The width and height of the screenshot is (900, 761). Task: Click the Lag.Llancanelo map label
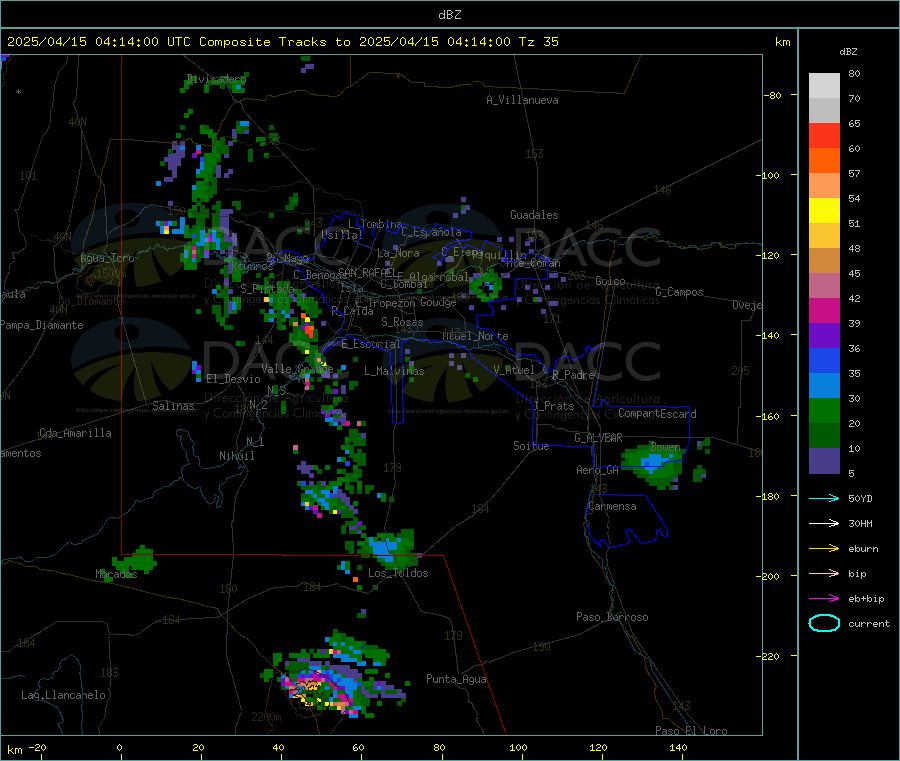coord(64,695)
